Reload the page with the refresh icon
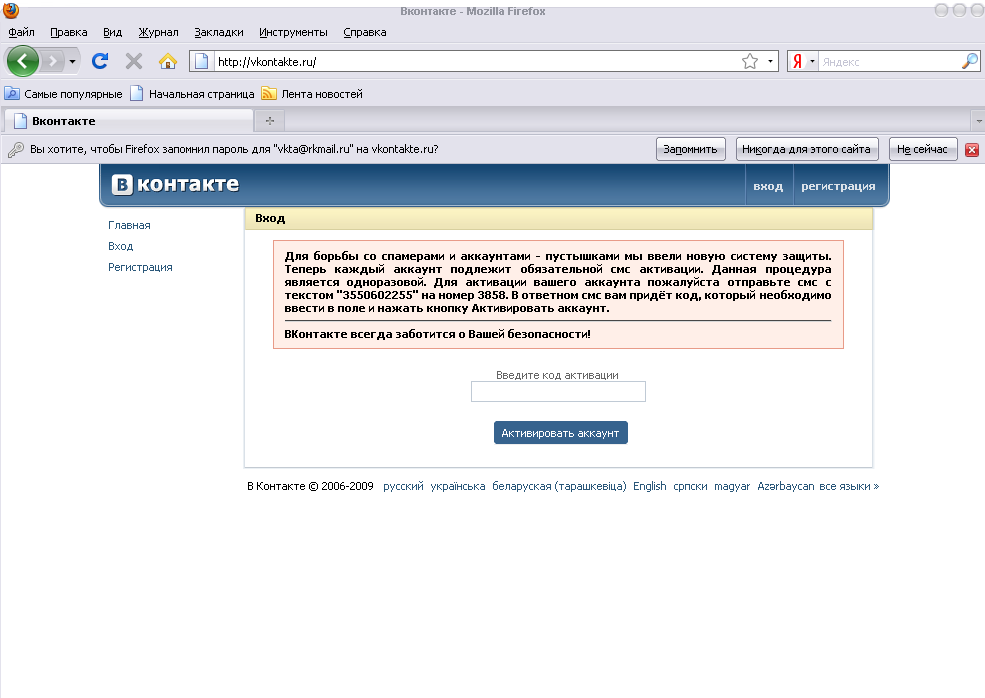 coord(100,61)
